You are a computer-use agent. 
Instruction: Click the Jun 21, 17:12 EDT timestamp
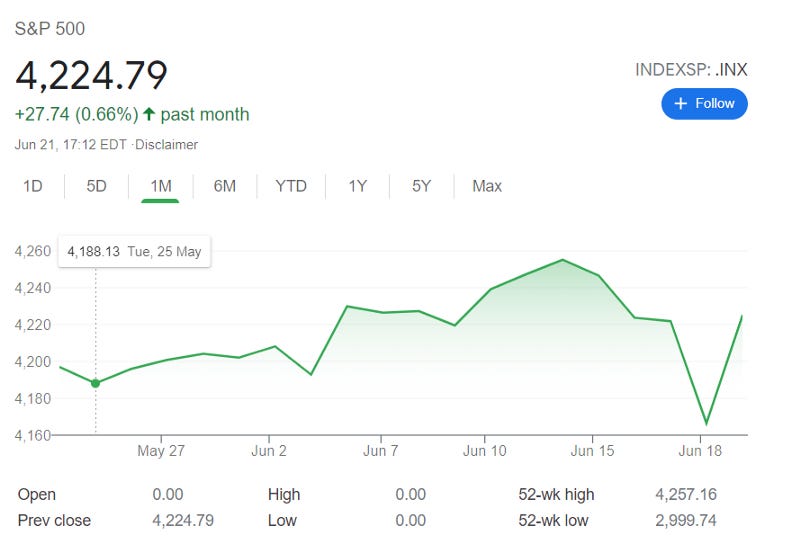(x=70, y=144)
